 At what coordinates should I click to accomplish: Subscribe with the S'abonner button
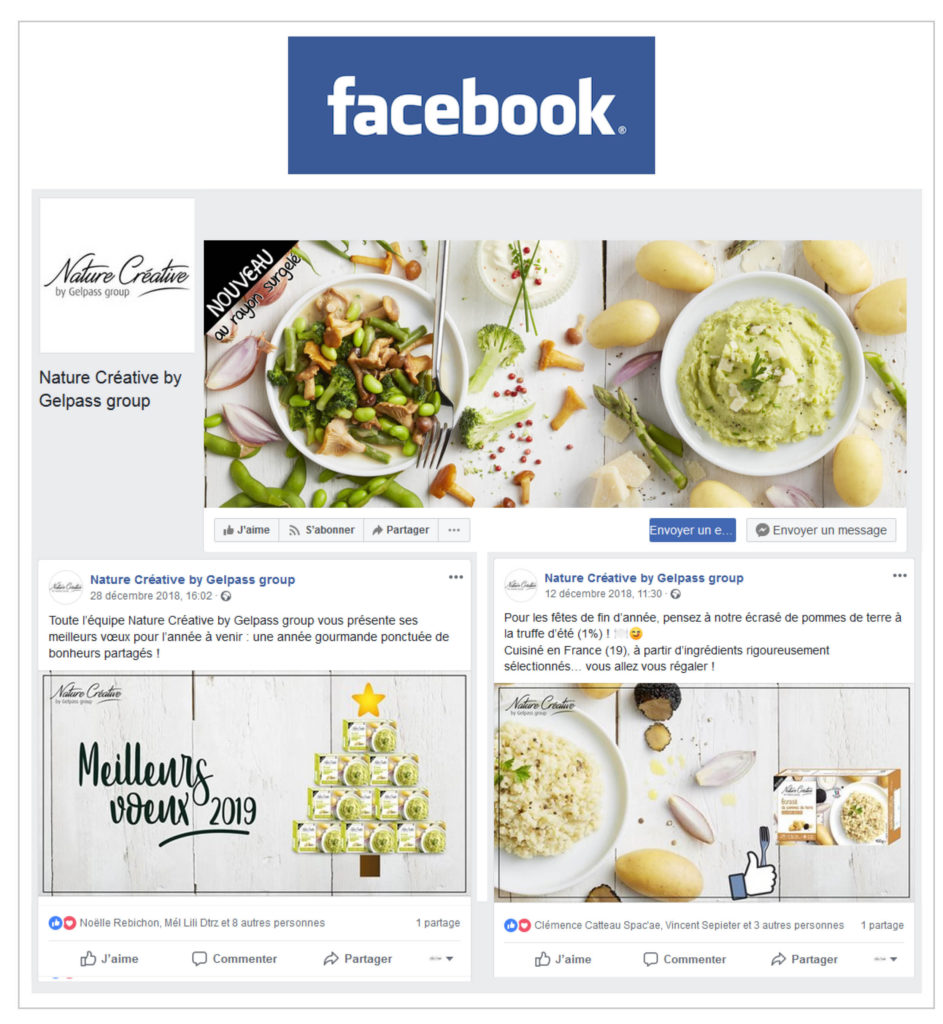click(321, 530)
